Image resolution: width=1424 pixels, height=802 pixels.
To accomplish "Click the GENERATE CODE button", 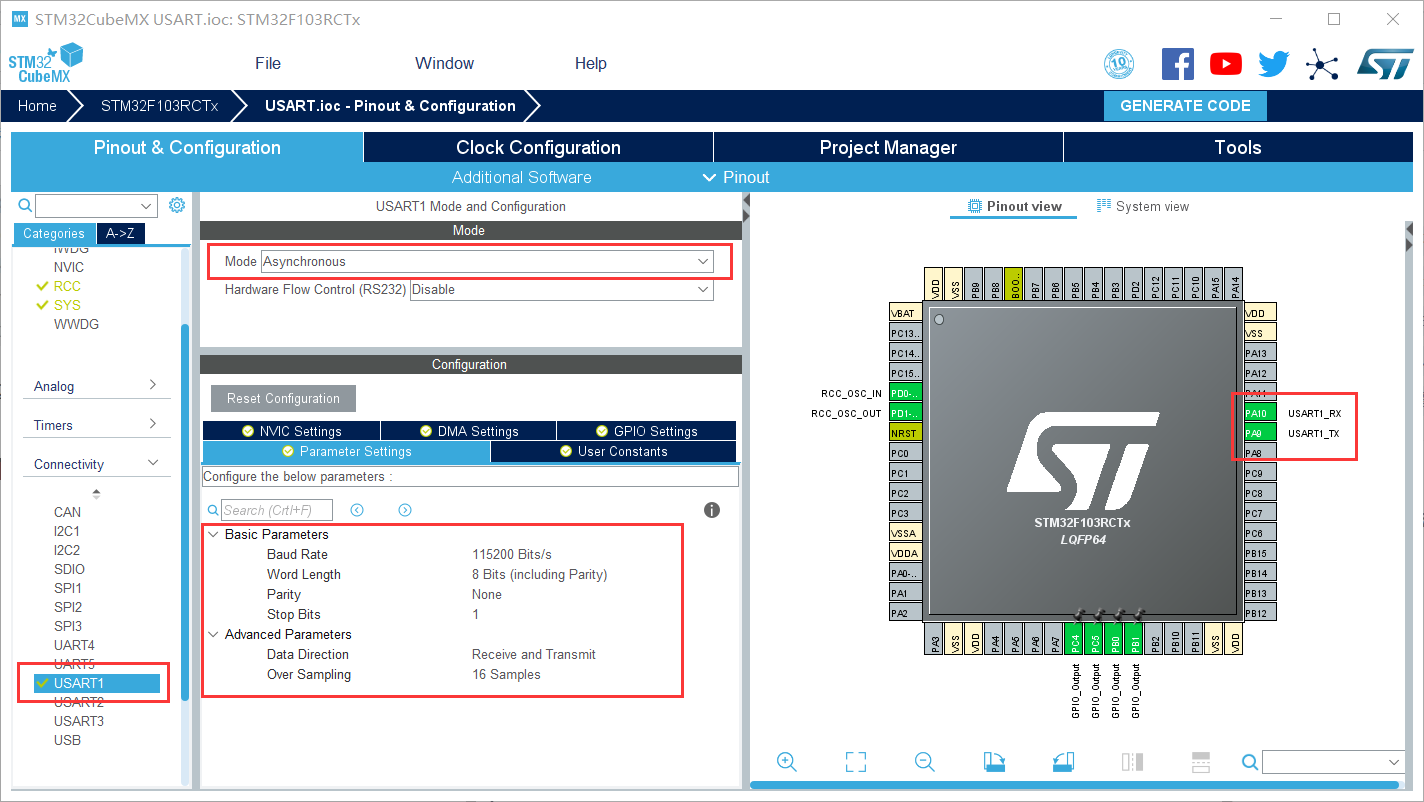I will [x=1185, y=105].
